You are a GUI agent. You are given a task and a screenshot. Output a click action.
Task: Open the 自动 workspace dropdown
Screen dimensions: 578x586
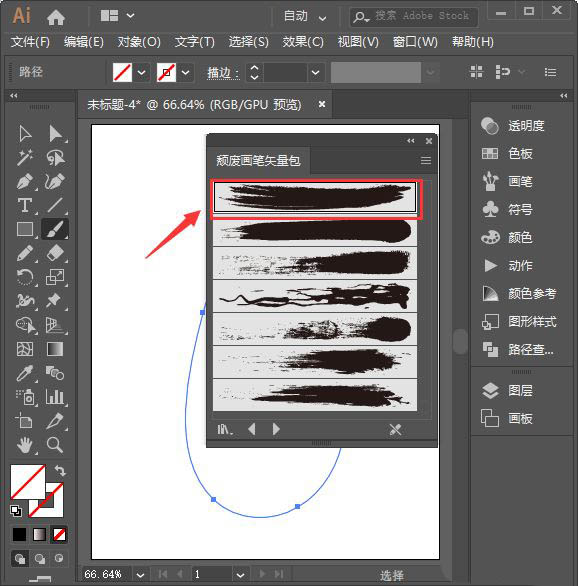(322, 18)
